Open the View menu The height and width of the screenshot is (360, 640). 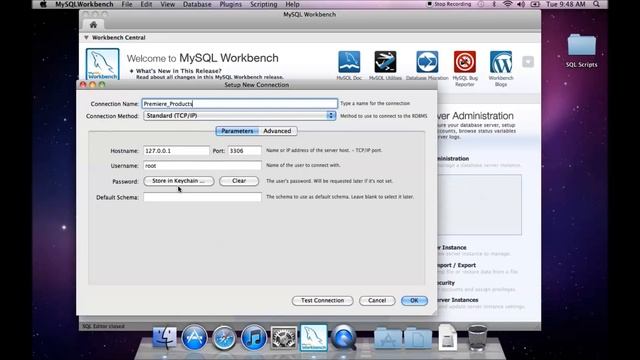[167, 4]
